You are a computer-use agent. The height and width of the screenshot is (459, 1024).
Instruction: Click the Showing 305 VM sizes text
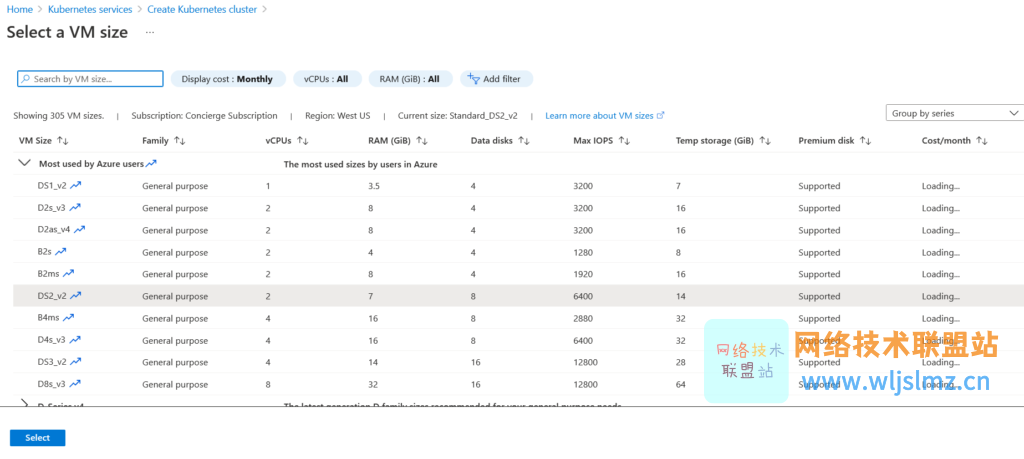click(x=59, y=116)
